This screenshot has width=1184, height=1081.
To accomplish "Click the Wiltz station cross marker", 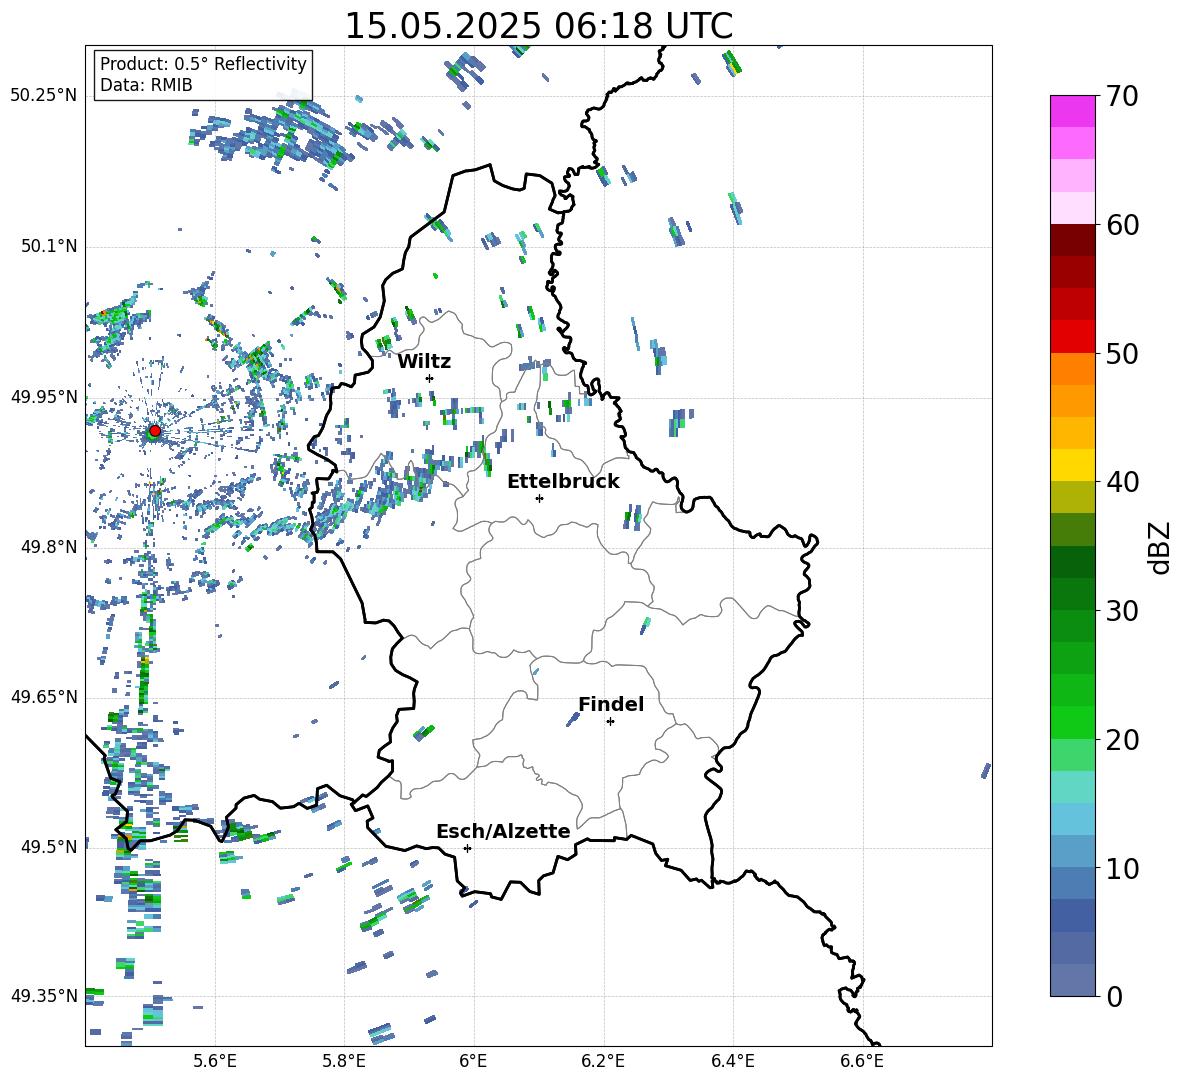I will (x=430, y=378).
